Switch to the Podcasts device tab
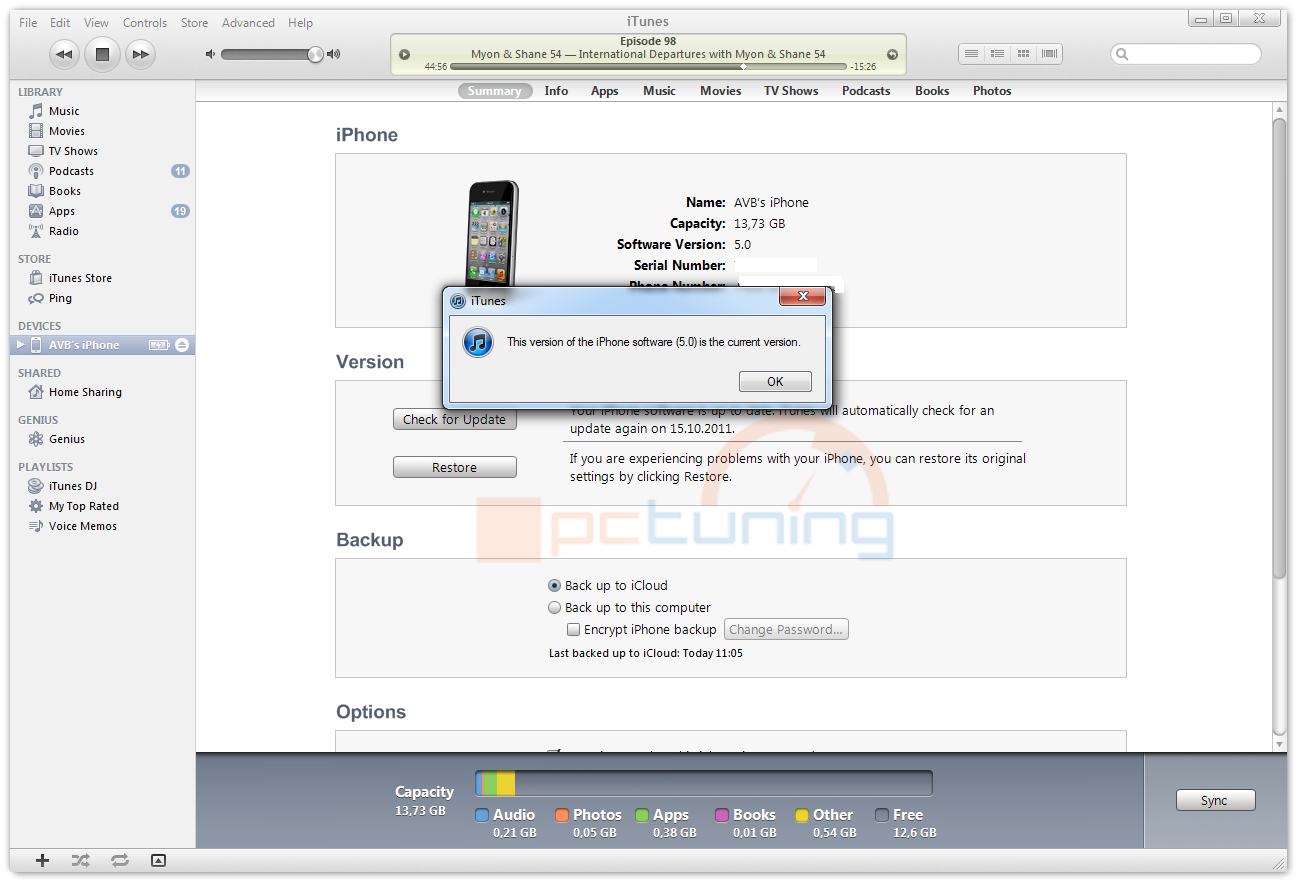Viewport: 1299px width, 881px height. pyautogui.click(x=866, y=91)
